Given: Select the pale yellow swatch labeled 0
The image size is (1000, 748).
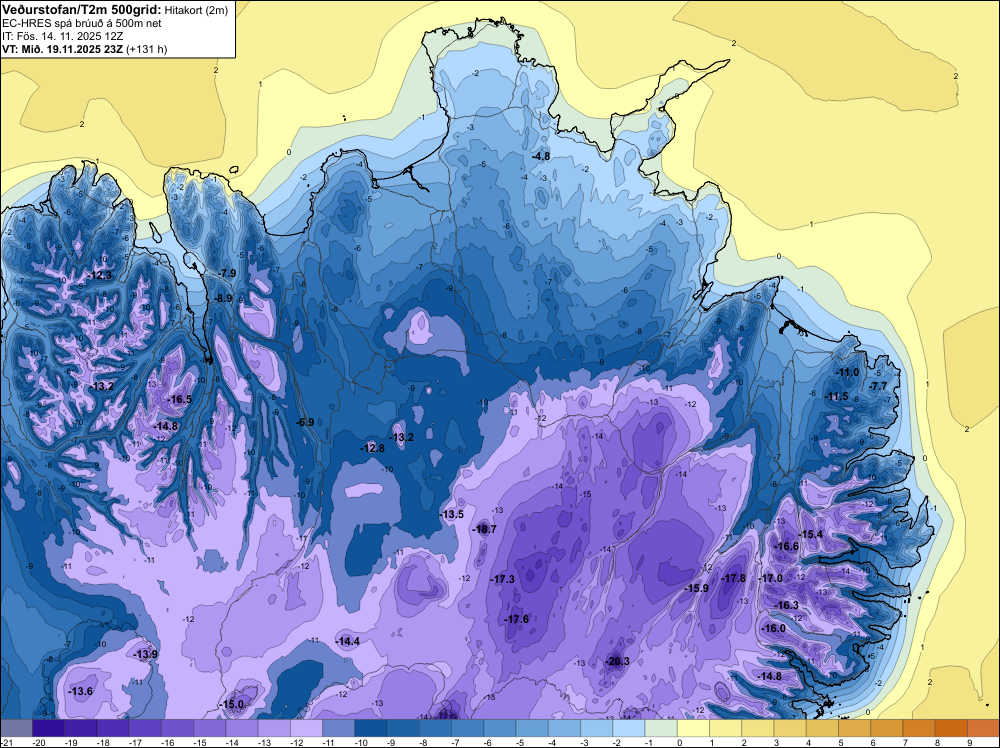Looking at the screenshot, I should [x=693, y=728].
